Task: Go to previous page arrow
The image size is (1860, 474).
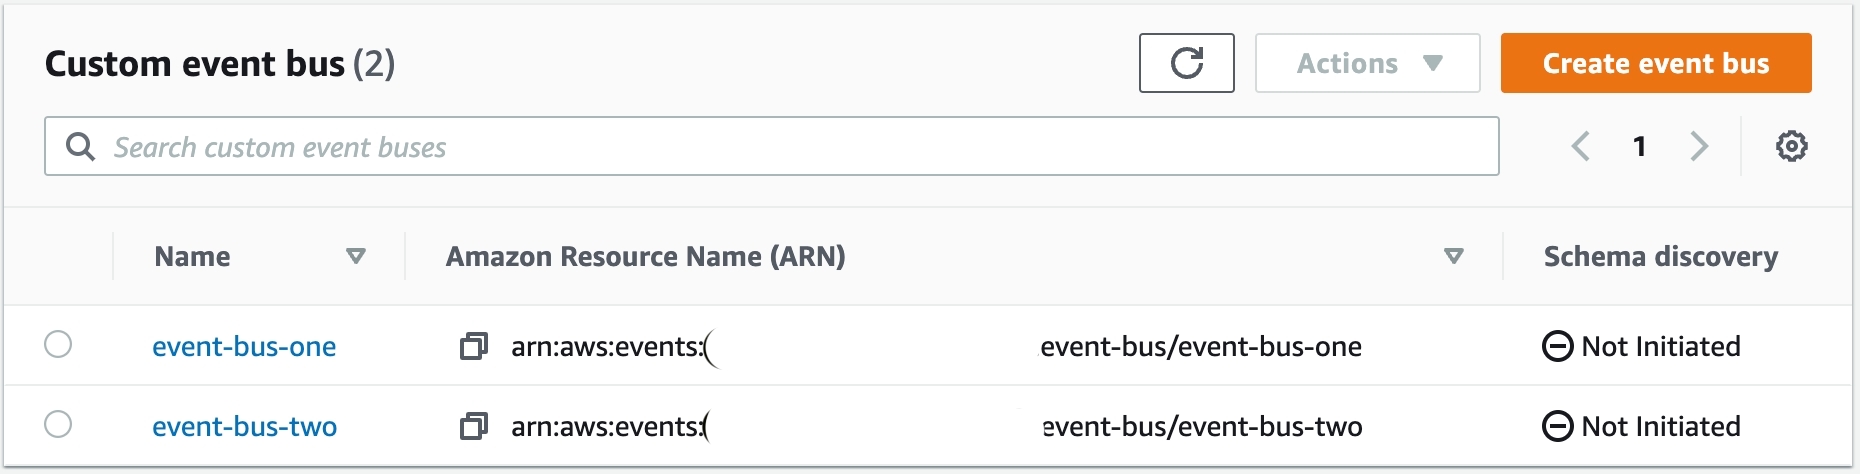Action: click(x=1580, y=146)
